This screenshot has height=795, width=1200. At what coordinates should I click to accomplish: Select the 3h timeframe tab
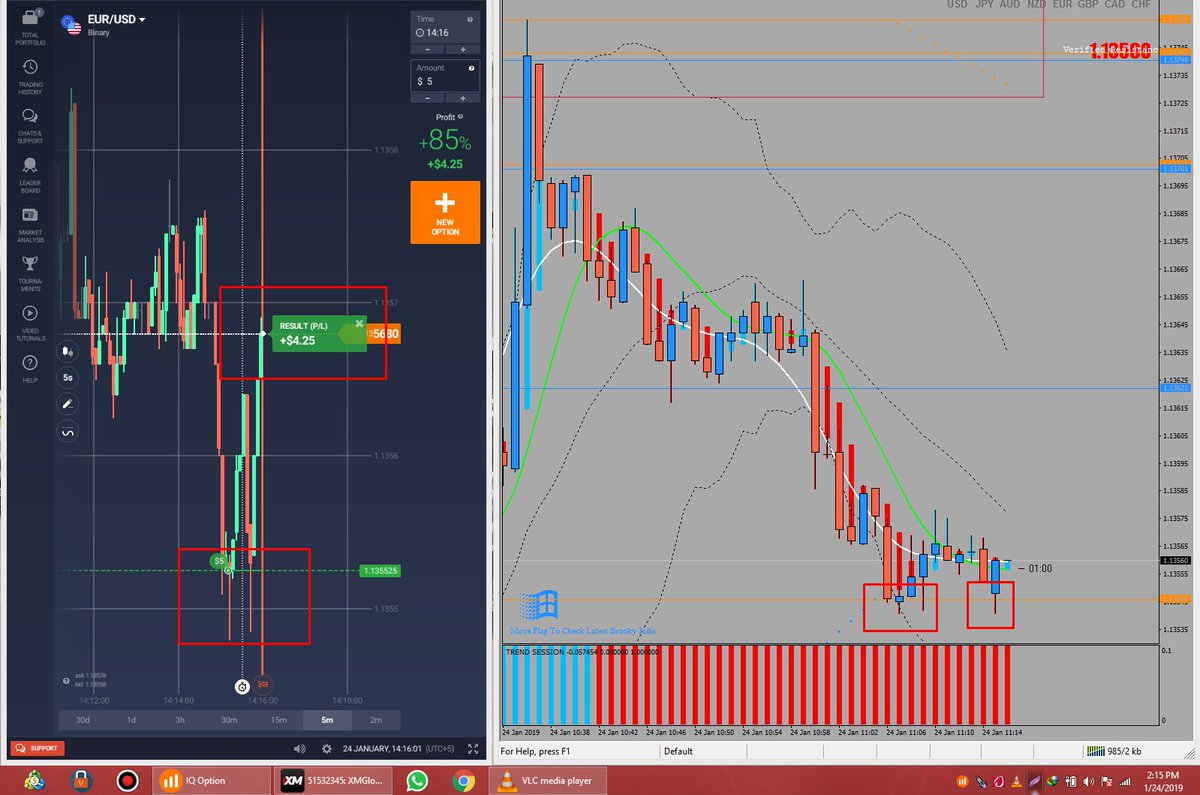pyautogui.click(x=180, y=720)
